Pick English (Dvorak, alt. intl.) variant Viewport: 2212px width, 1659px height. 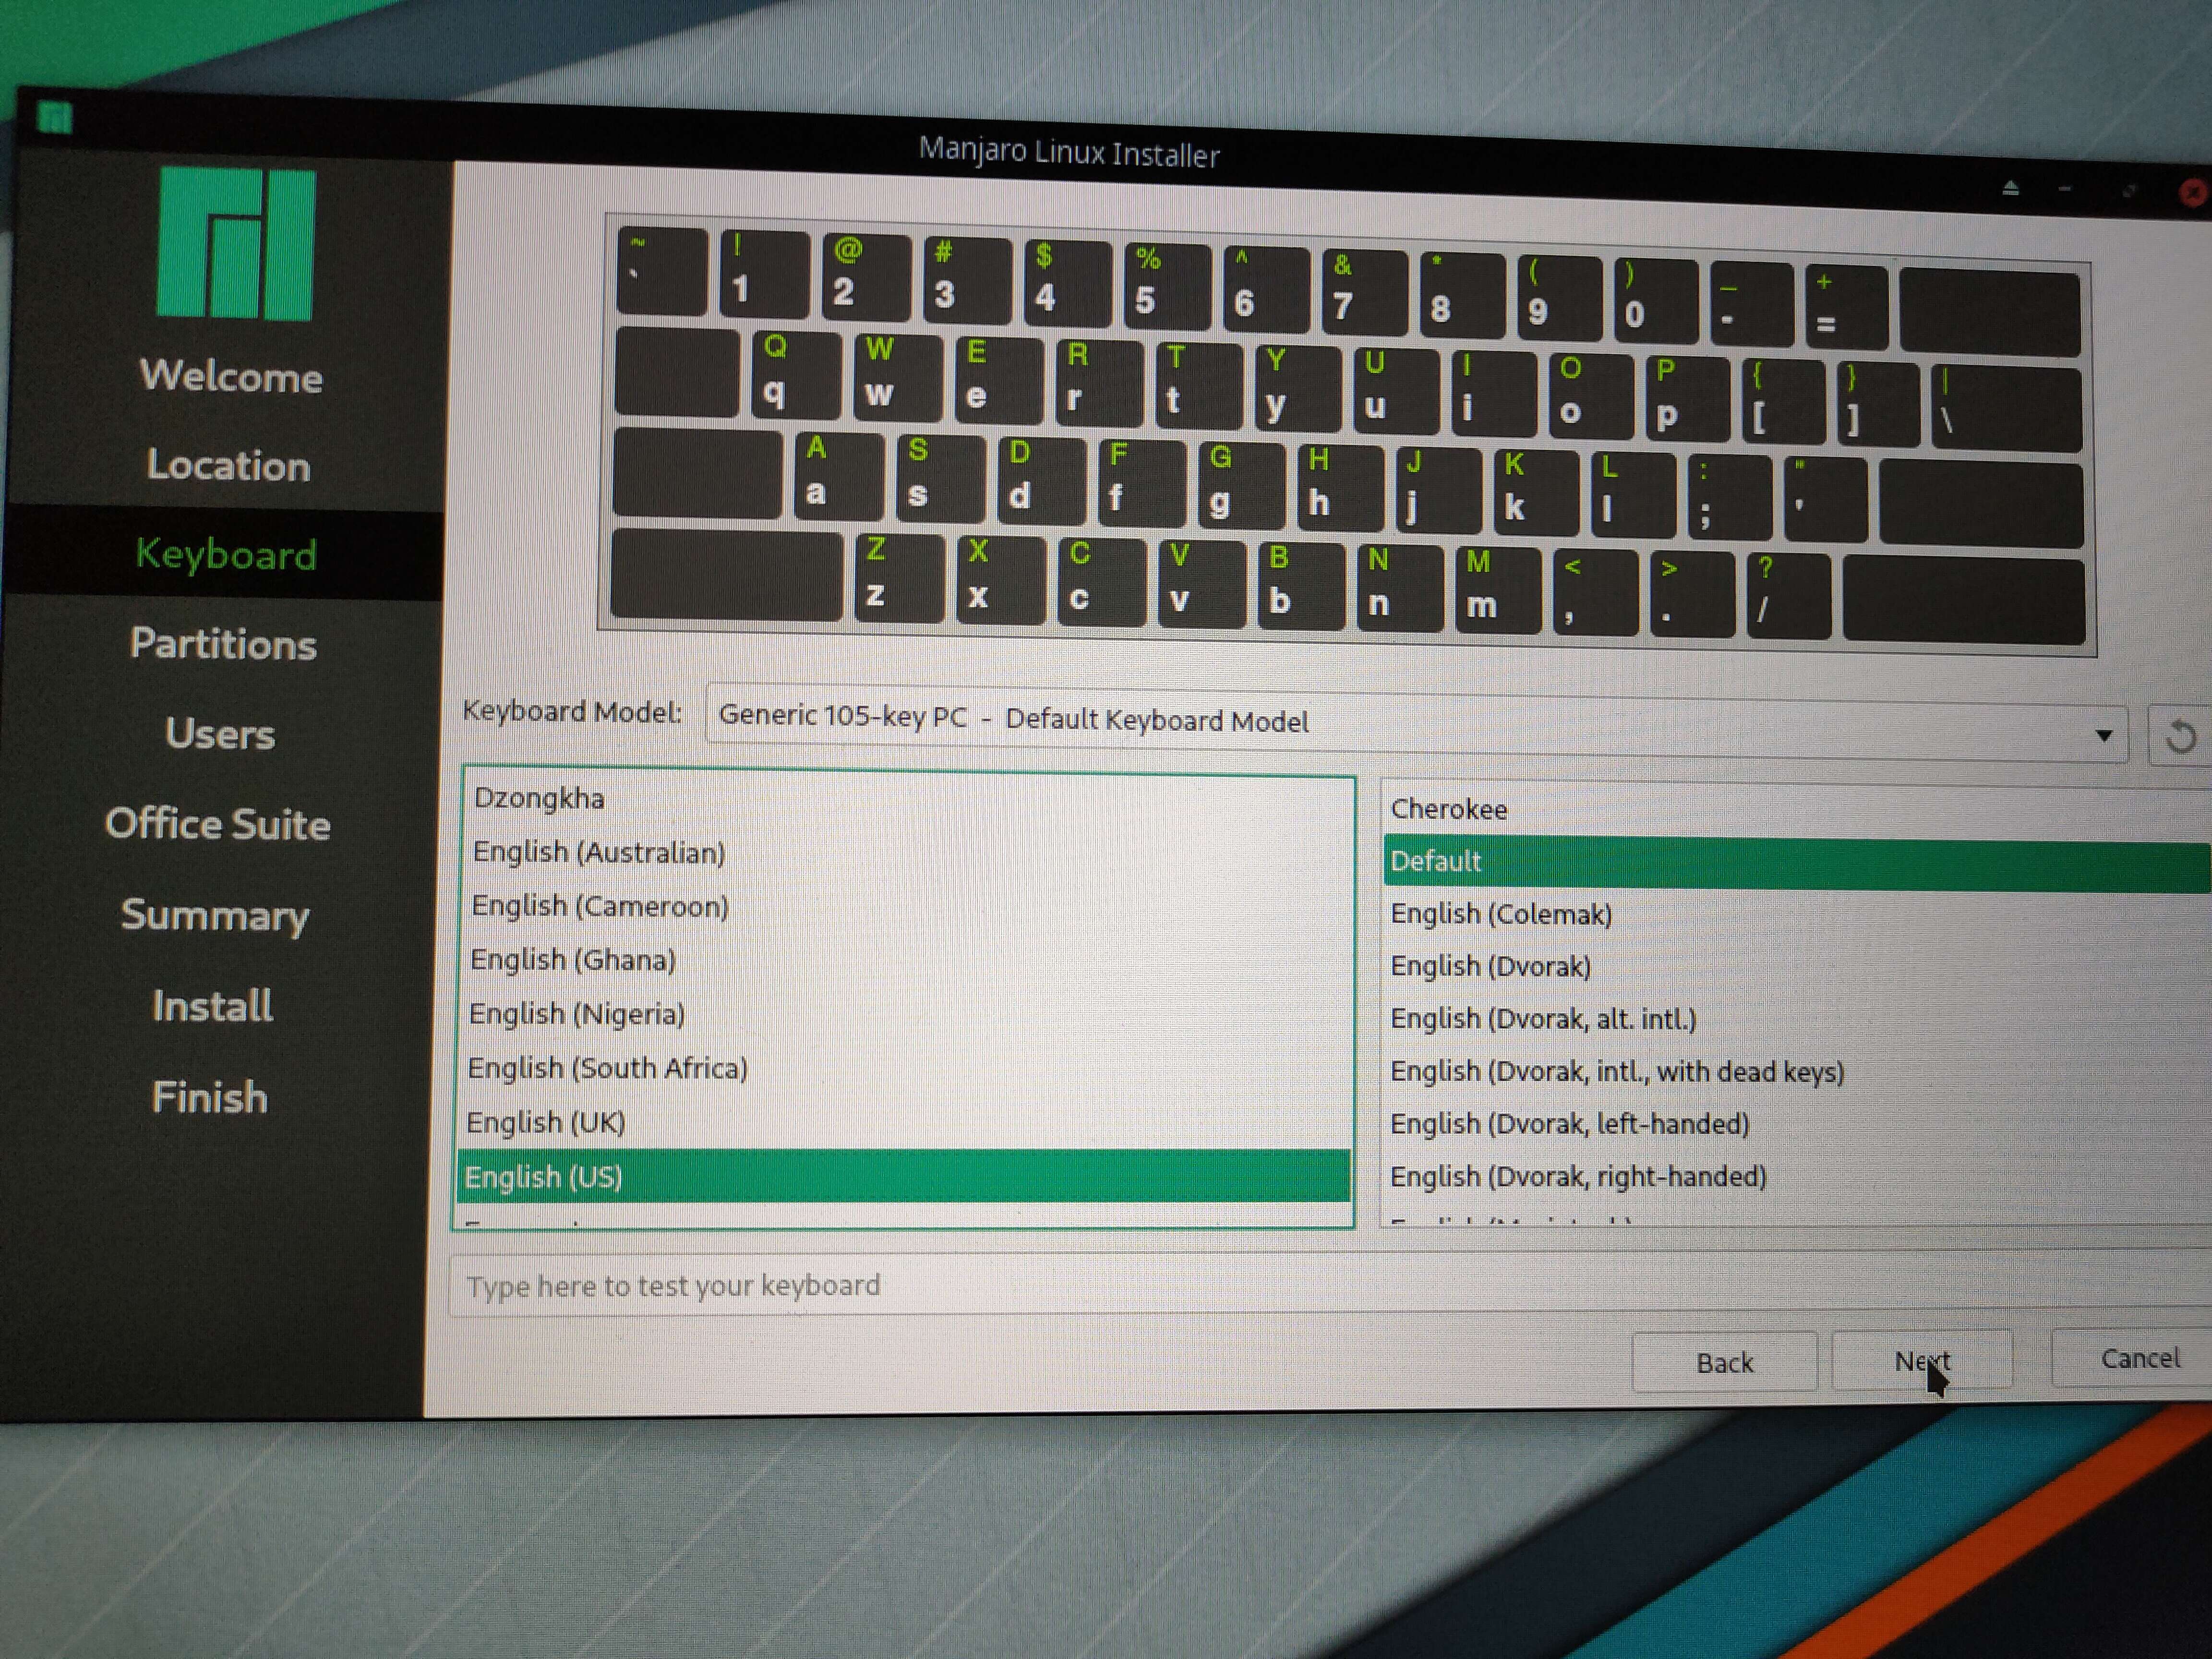click(1797, 1019)
